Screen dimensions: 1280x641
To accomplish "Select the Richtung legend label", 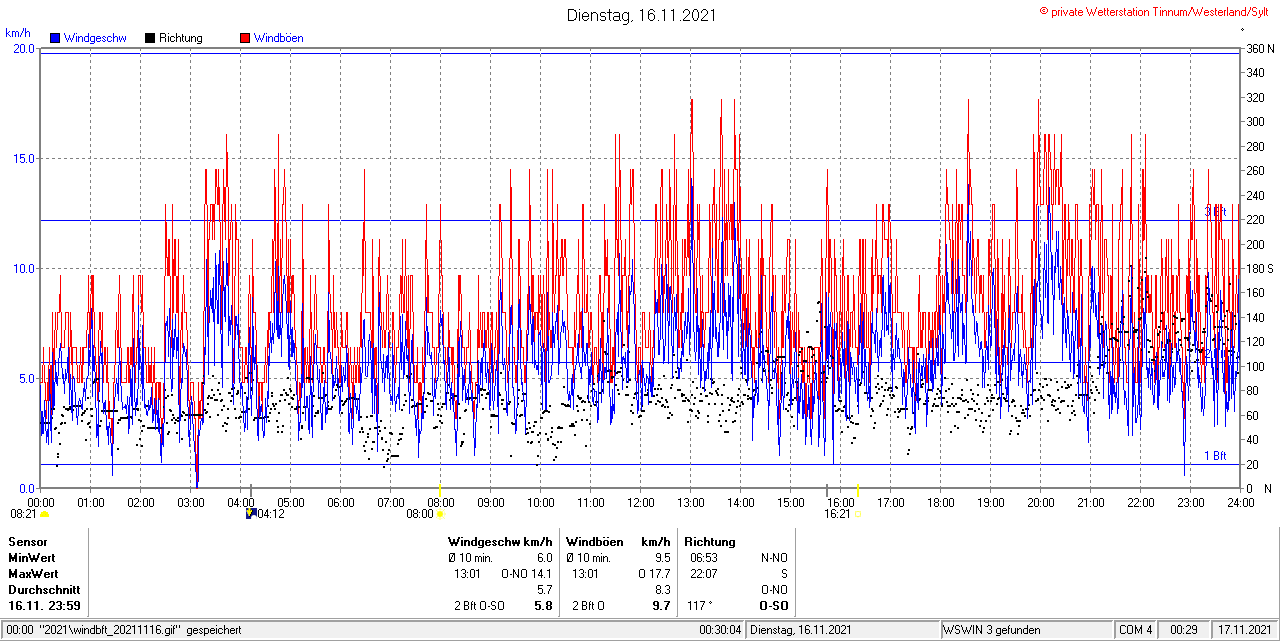I will pyautogui.click(x=181, y=38).
